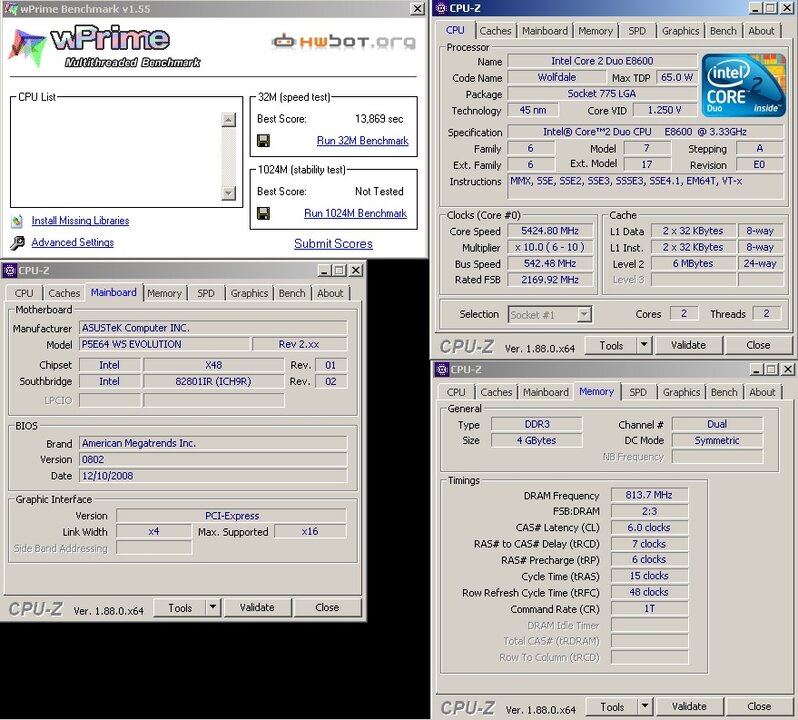Screen dimensions: 798x720
Task: Click the Rated FSB value 2169.92 MHz
Action: point(550,280)
